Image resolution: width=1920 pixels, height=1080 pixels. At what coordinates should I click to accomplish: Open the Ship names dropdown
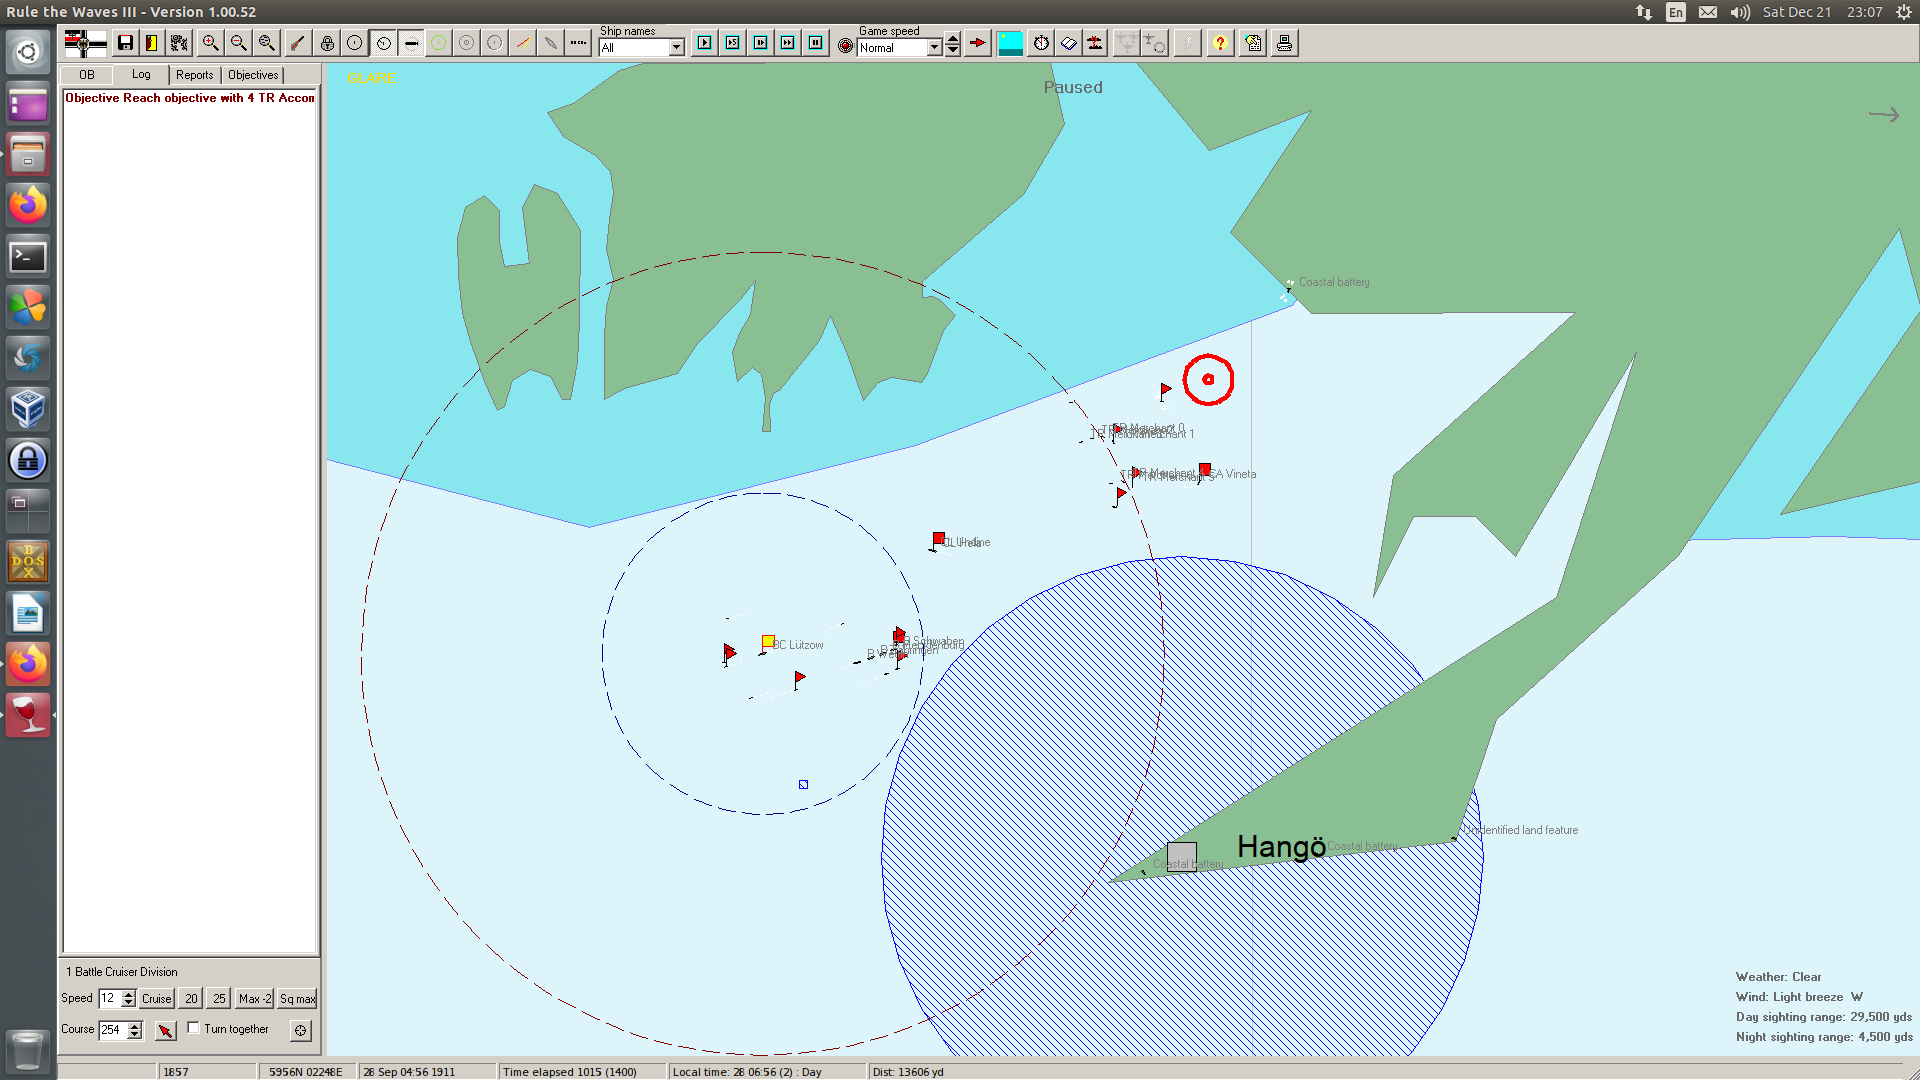tap(677, 48)
